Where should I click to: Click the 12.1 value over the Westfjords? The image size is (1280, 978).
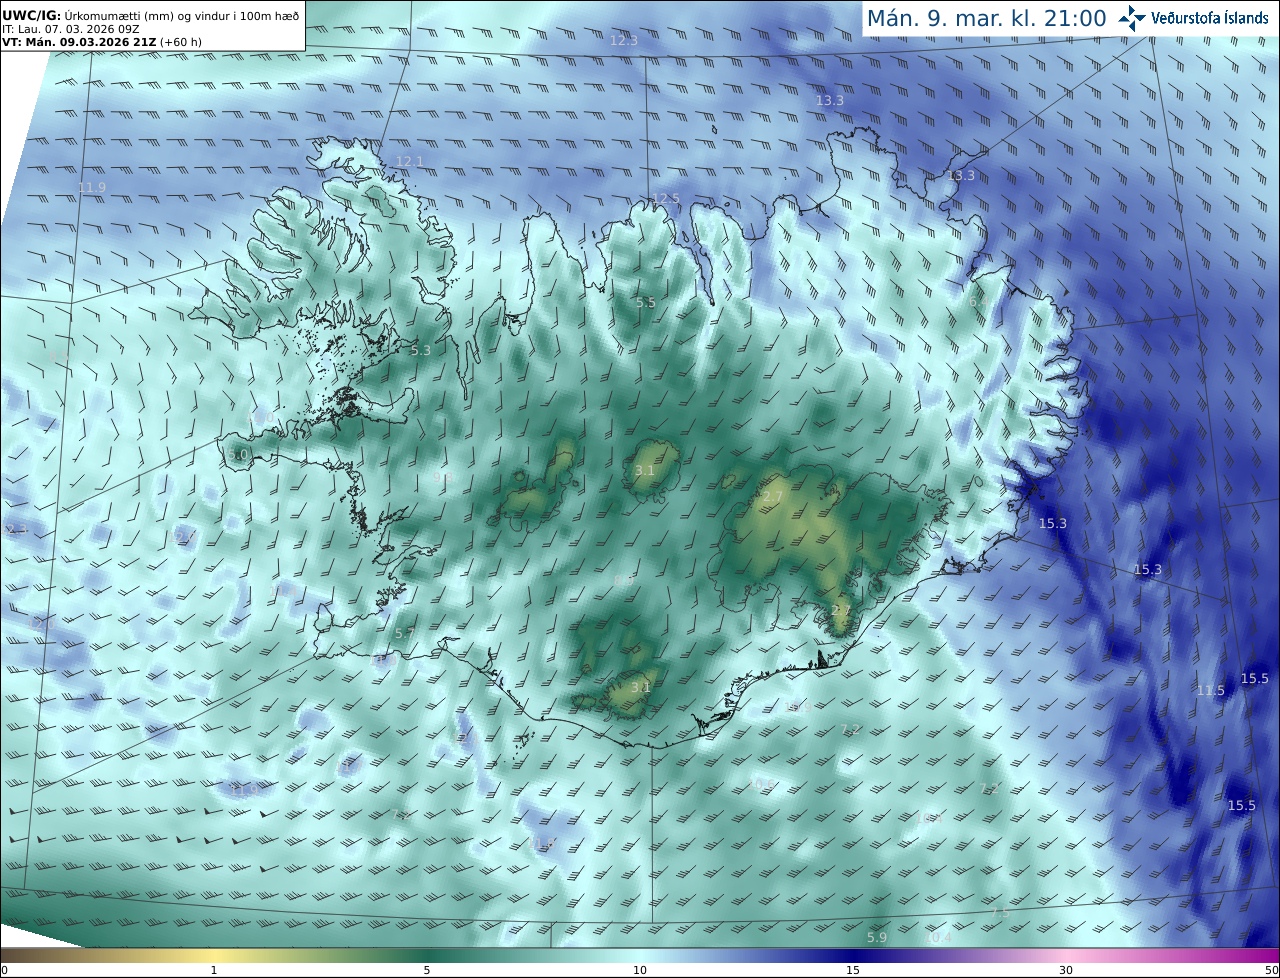(410, 161)
